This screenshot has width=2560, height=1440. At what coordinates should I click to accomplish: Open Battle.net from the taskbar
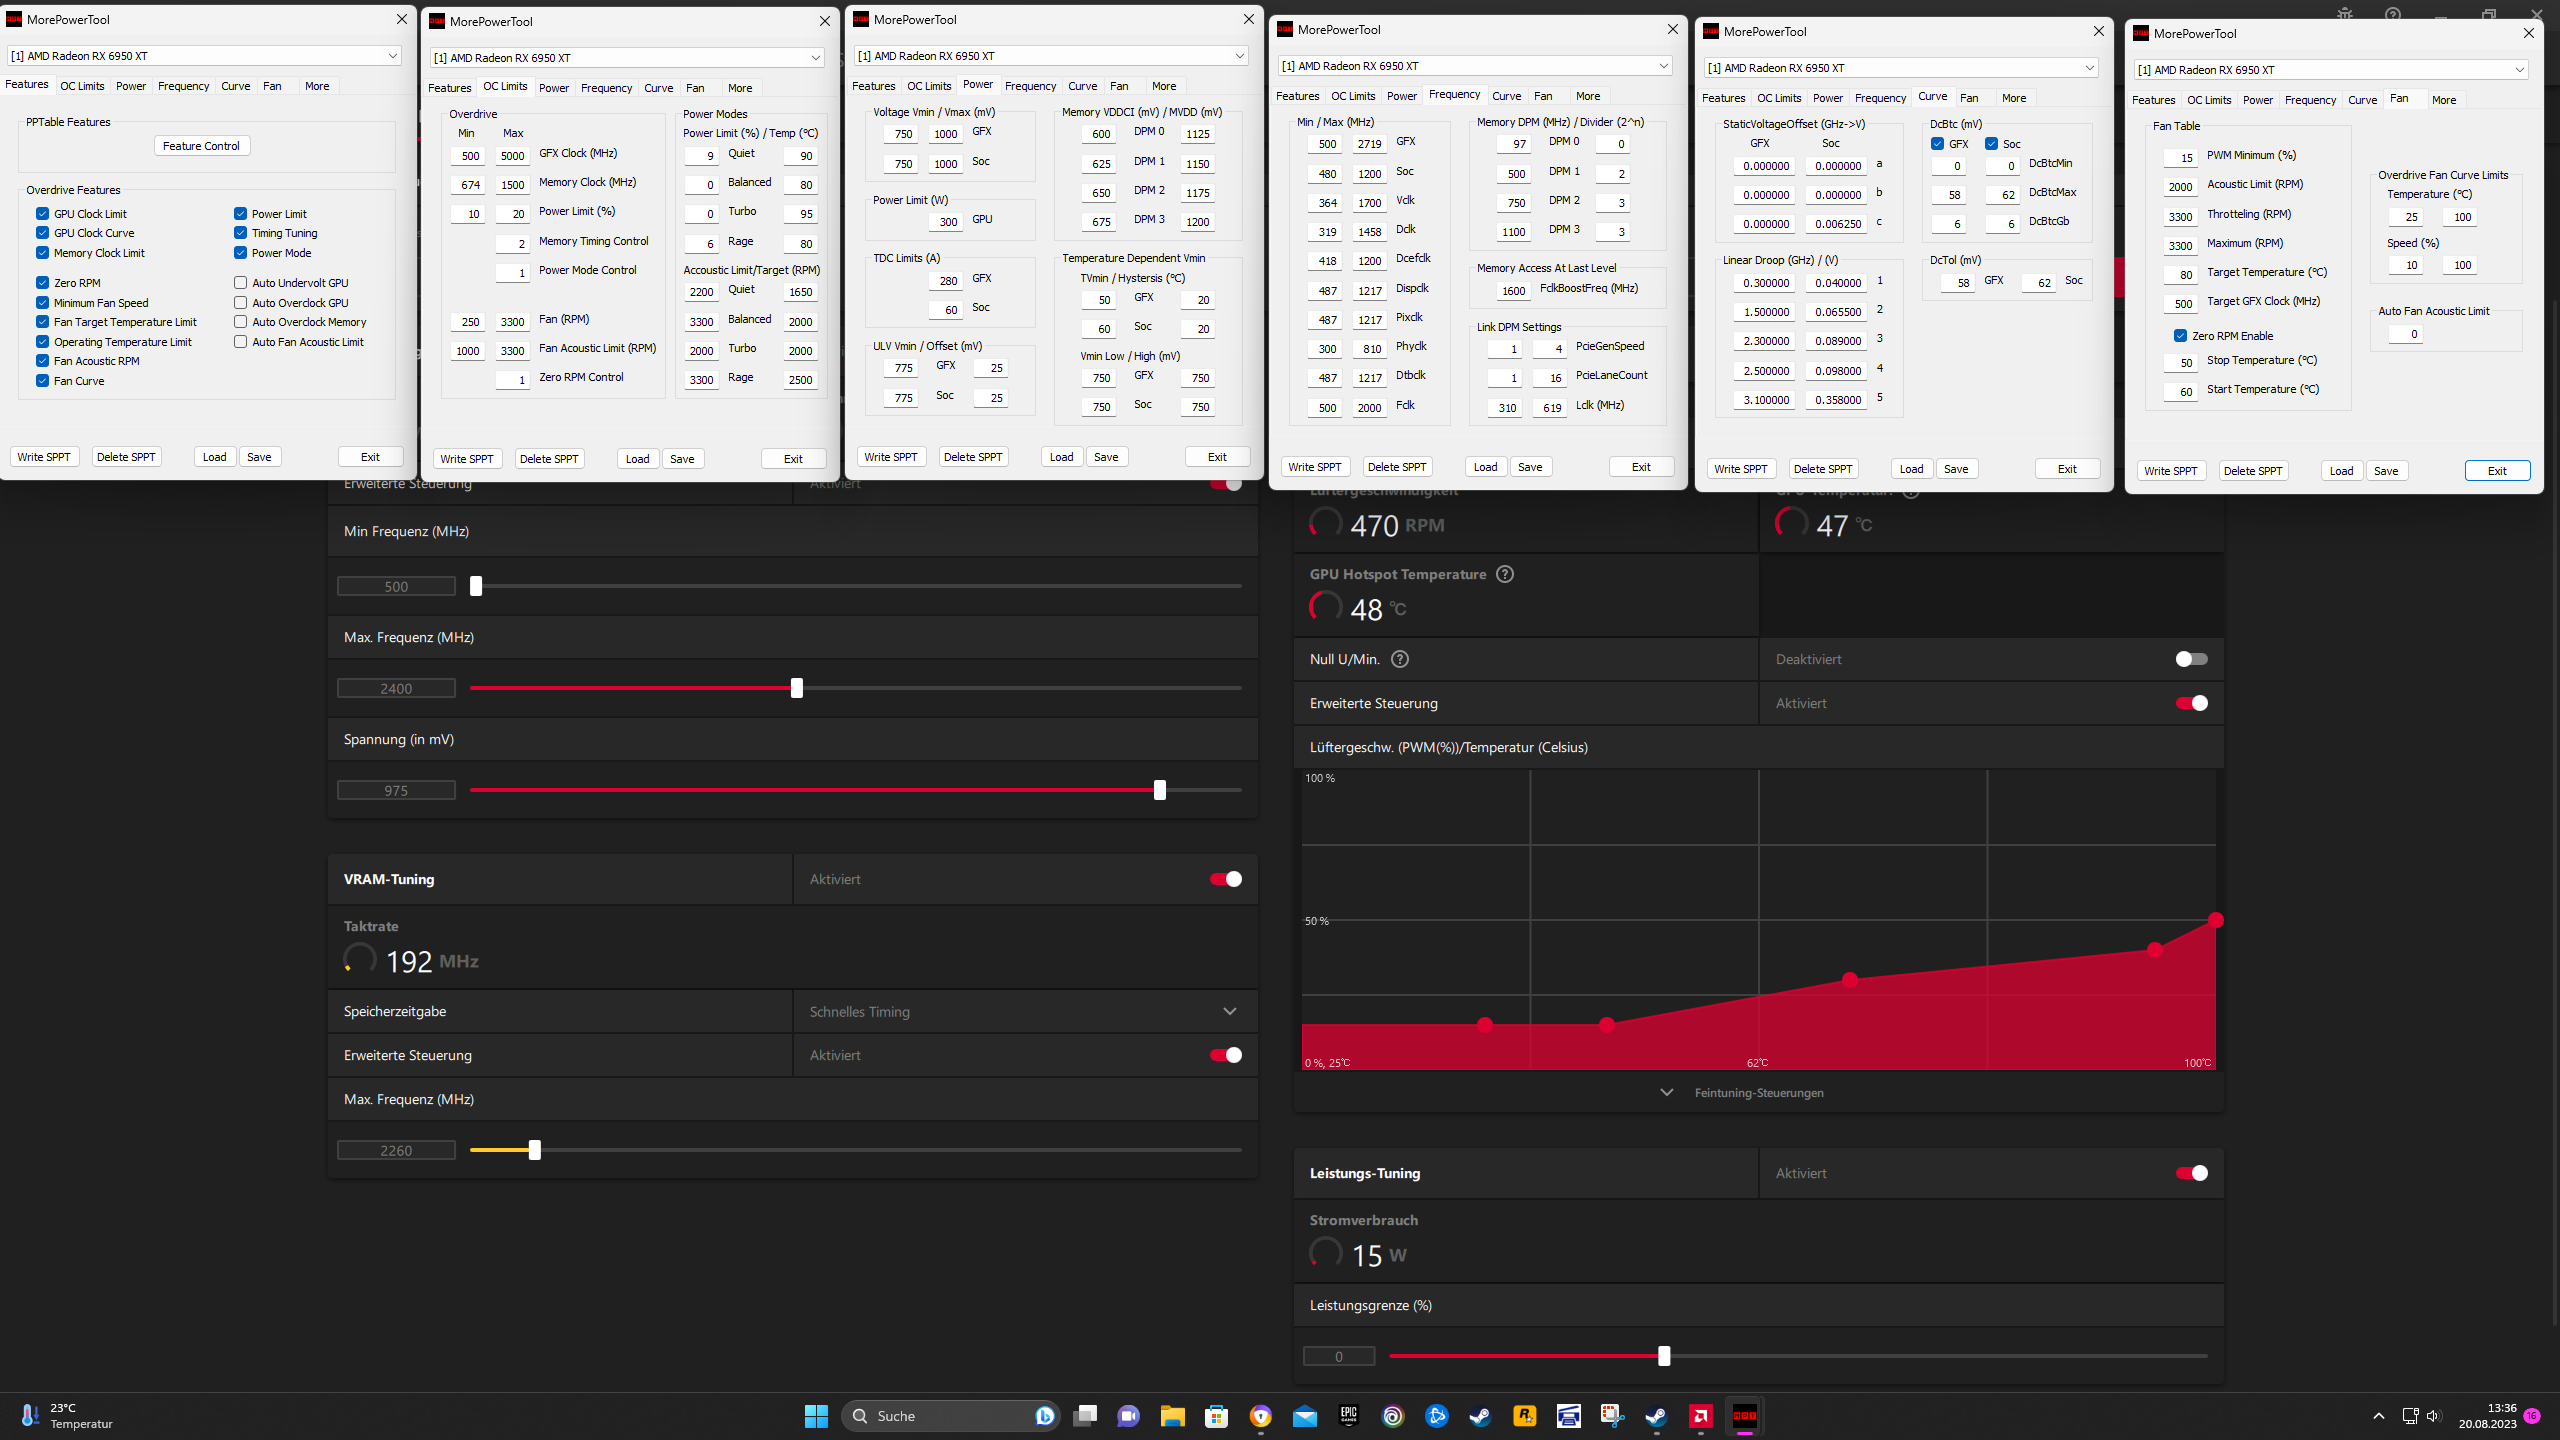[1437, 1416]
